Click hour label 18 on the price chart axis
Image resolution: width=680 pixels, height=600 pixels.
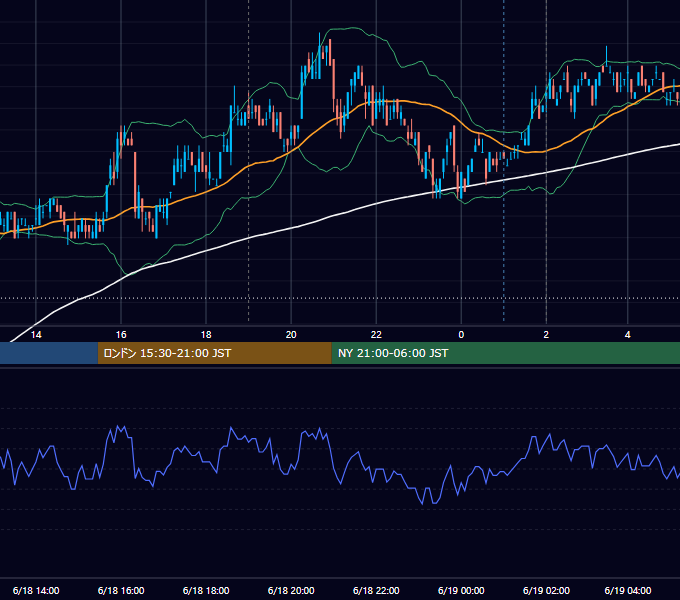[206, 335]
